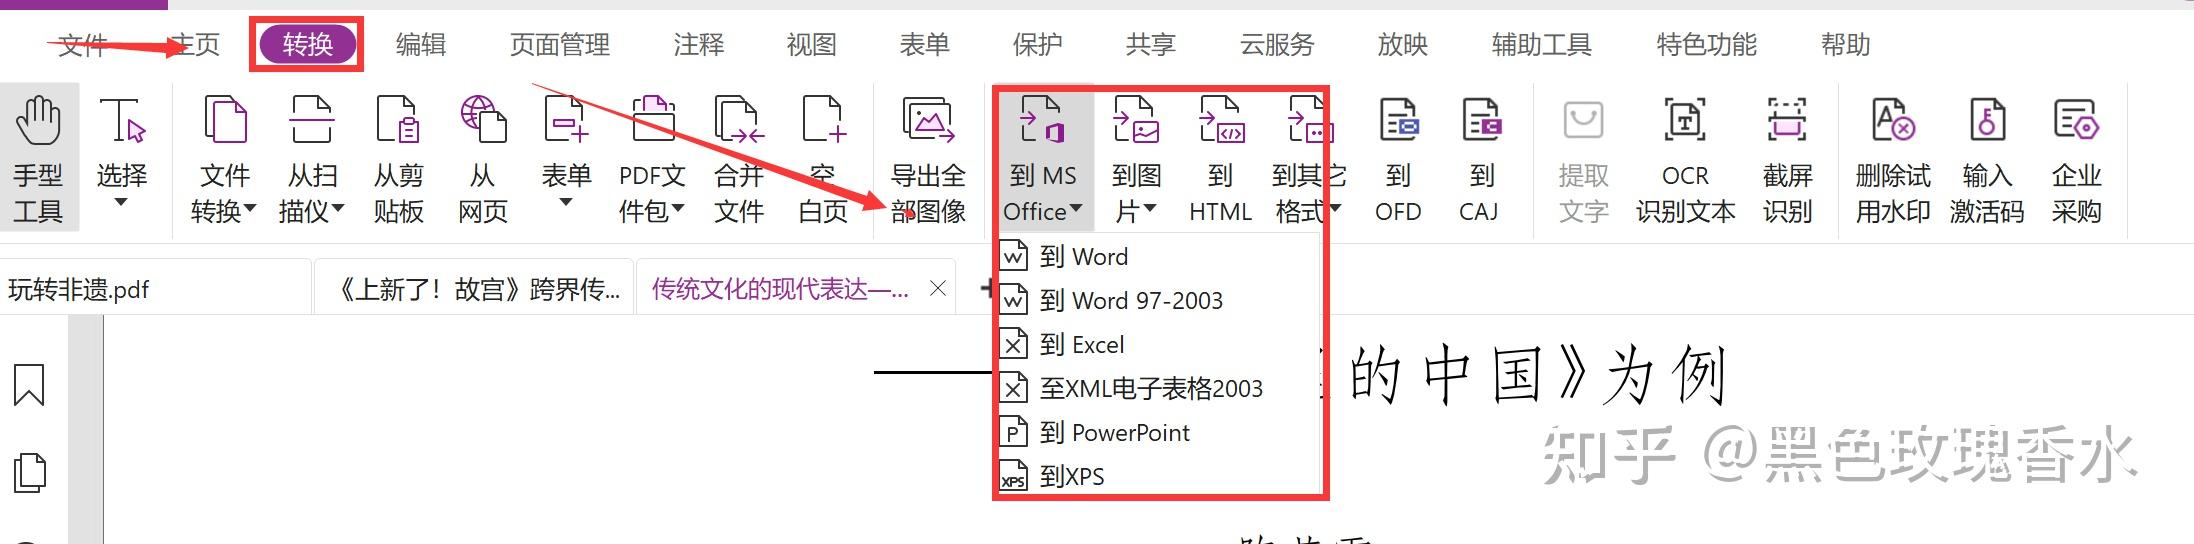Screen dimensions: 2194x544
Task: Expand the PDF文件包 dropdown arrow
Action: click(679, 210)
